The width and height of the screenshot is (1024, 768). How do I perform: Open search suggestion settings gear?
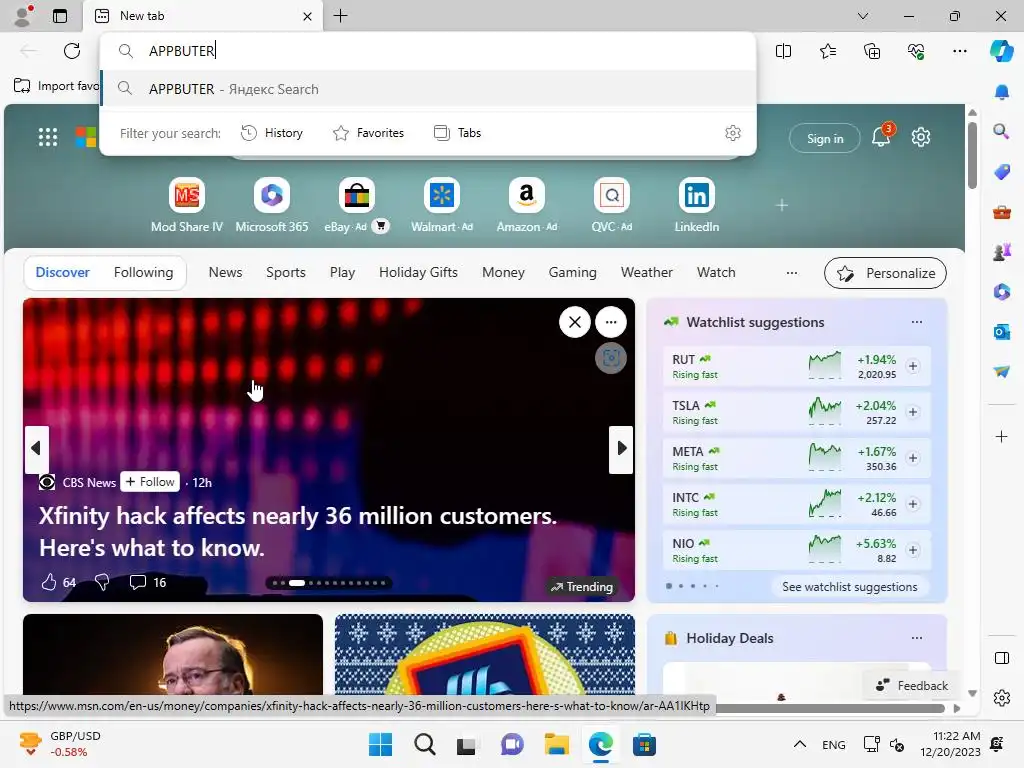(733, 133)
